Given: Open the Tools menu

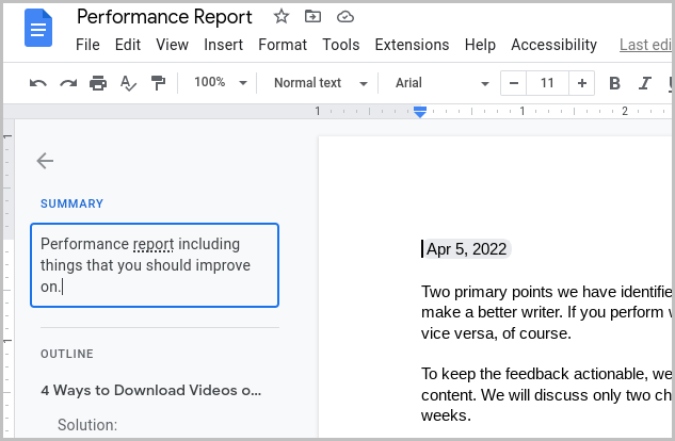Looking at the screenshot, I should point(341,44).
